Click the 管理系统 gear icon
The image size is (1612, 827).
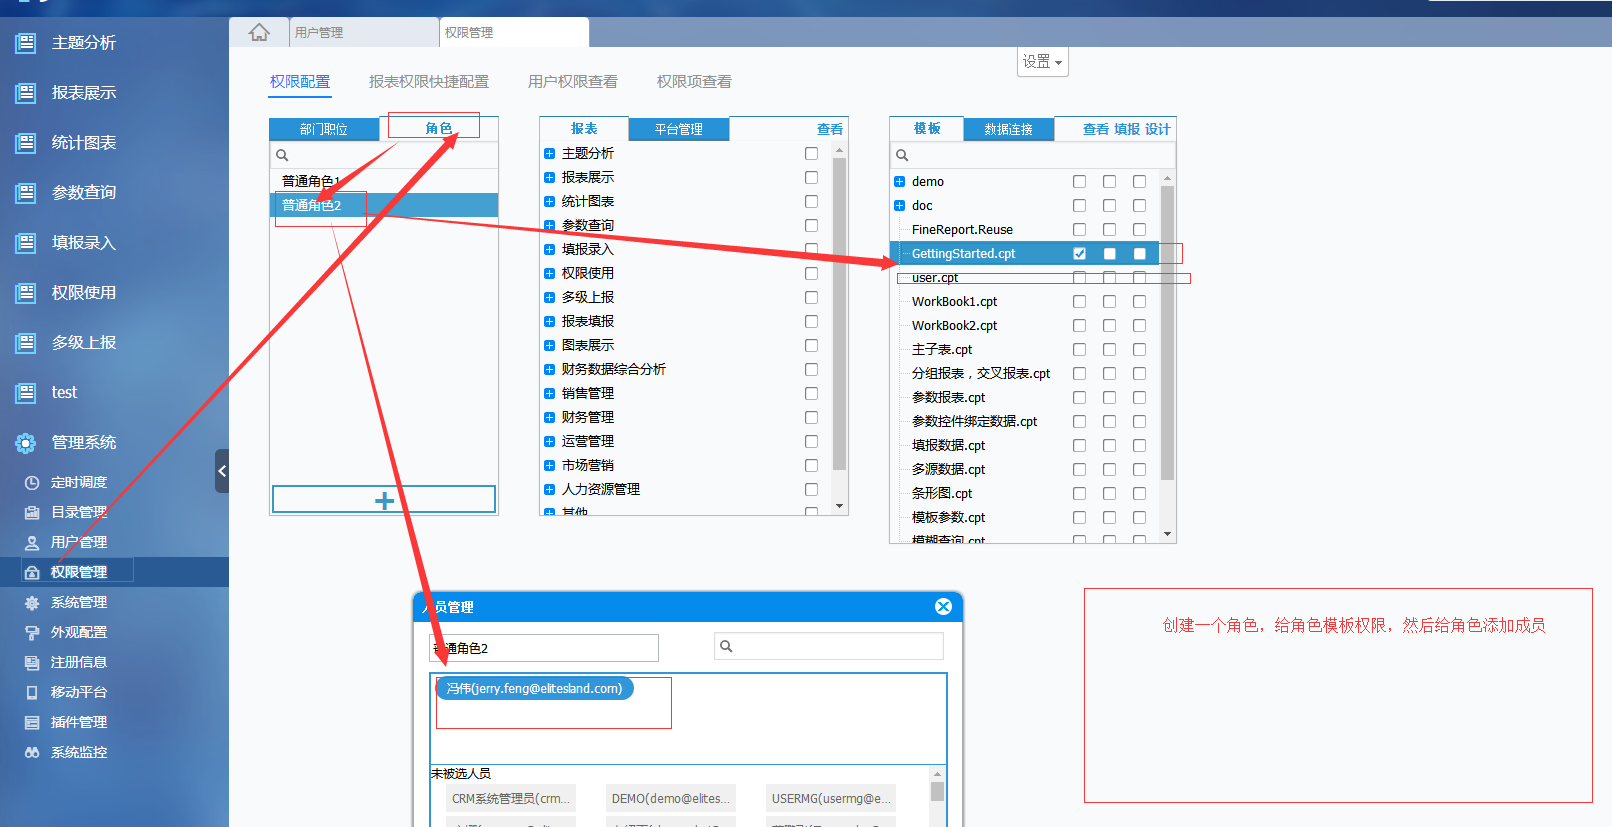(26, 443)
